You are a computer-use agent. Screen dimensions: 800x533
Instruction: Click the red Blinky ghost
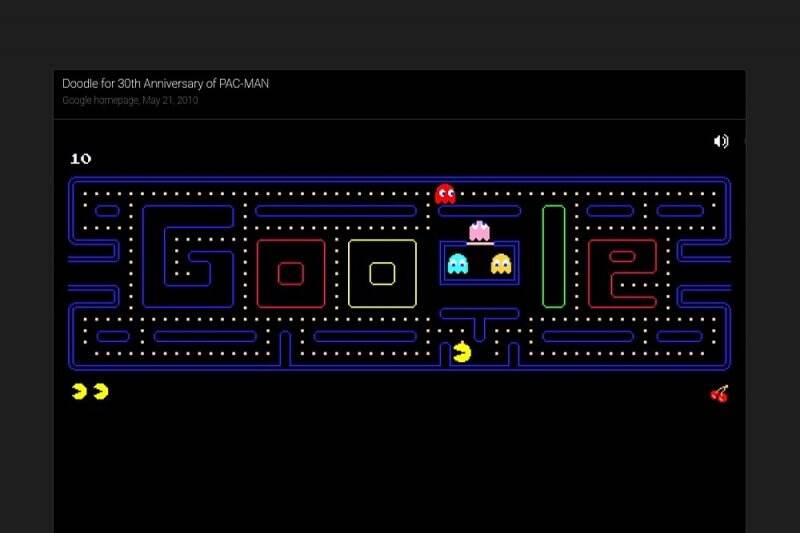click(x=445, y=194)
